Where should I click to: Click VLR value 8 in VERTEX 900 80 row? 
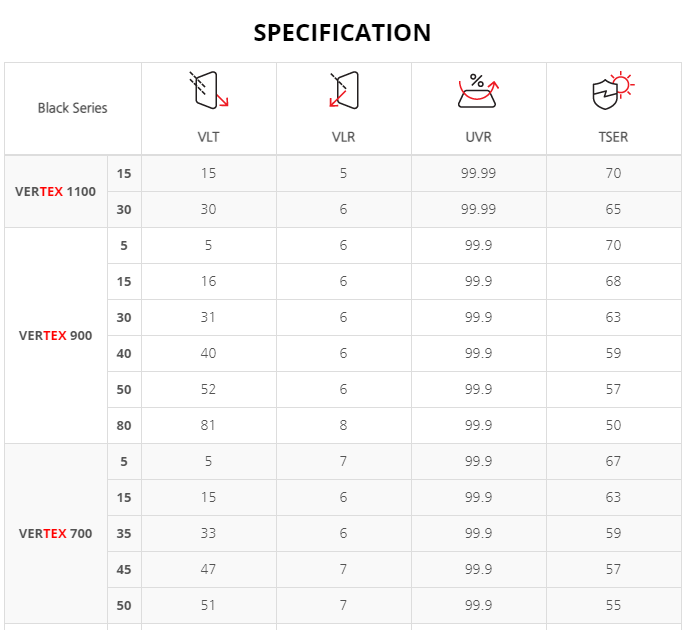click(x=344, y=425)
